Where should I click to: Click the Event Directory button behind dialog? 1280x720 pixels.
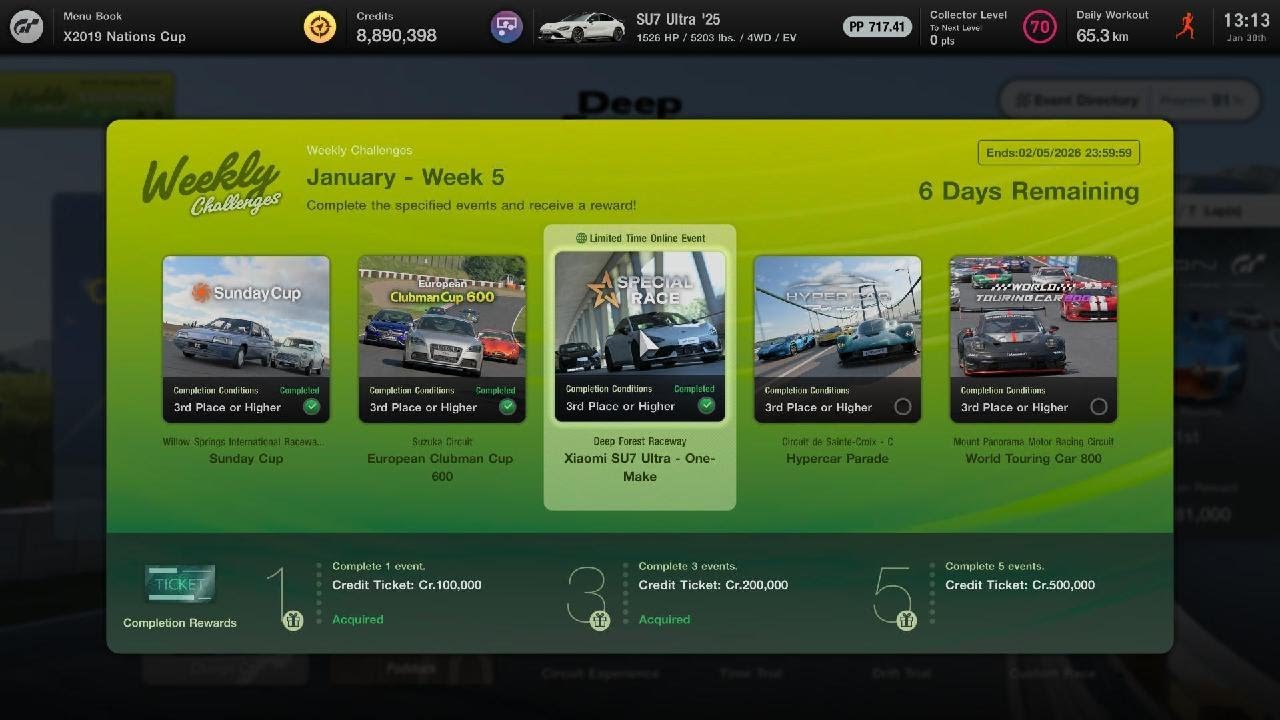click(1078, 100)
